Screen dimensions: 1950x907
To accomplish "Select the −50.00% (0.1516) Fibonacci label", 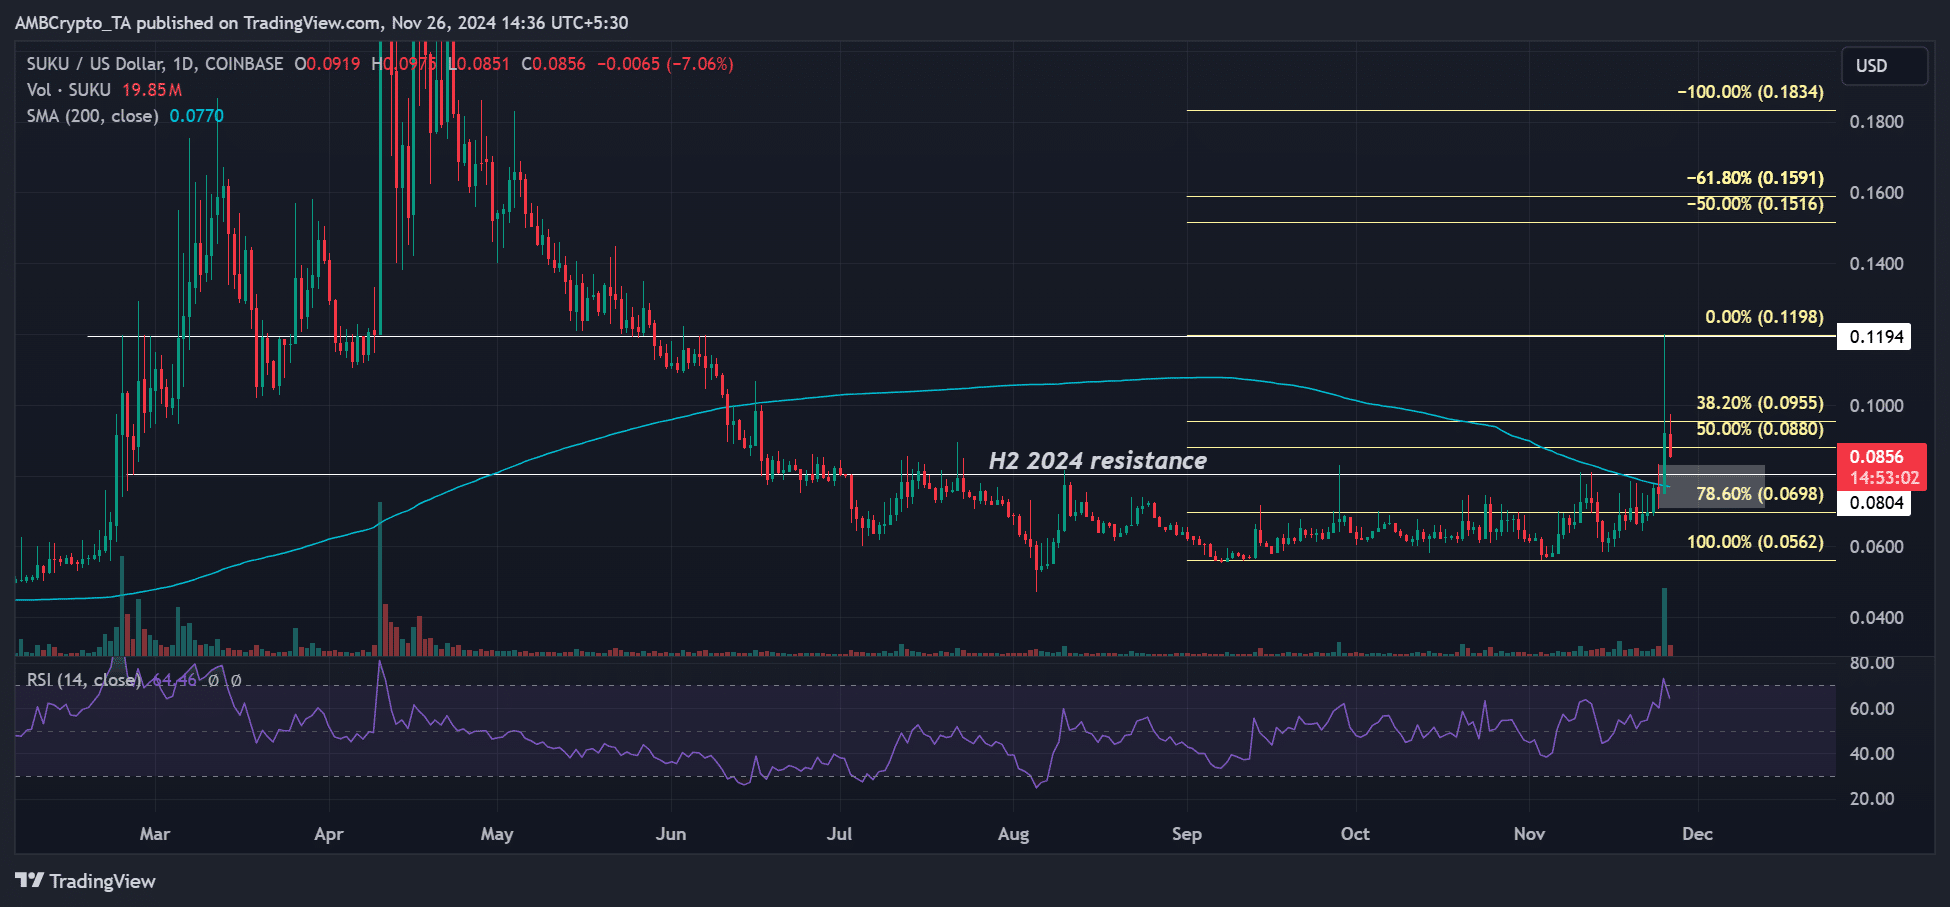I will (x=1755, y=204).
